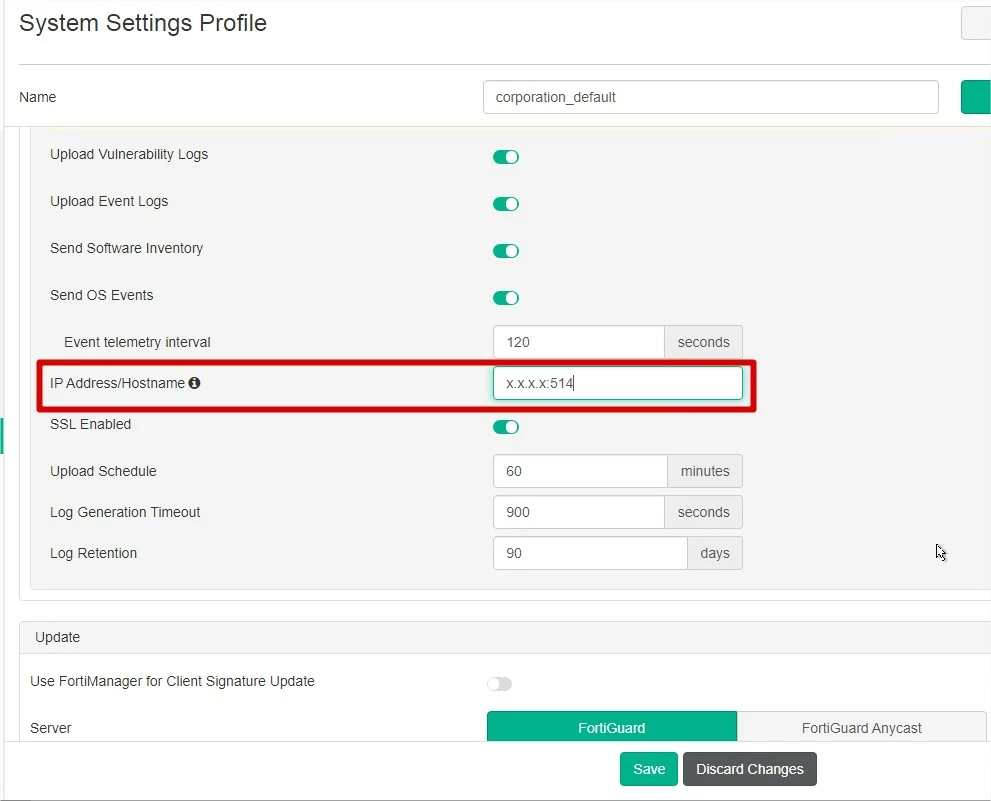Click the 'minutes' unit label
This screenshot has width=991, height=801.
coord(705,471)
